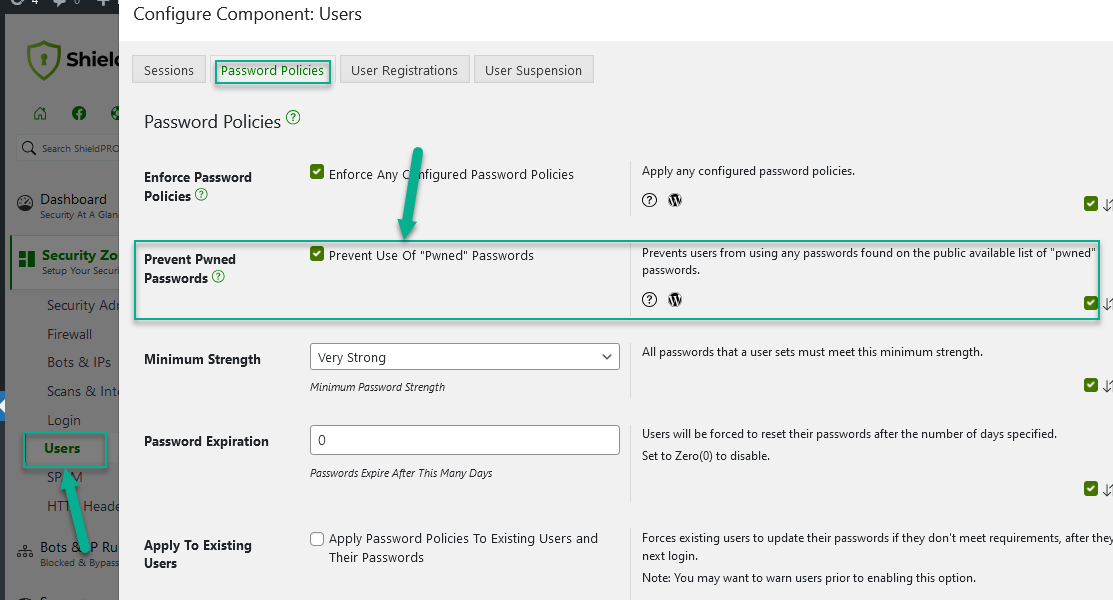
Task: Click the WordPress icon in the Prevent Pwned Passwords row
Action: (675, 299)
